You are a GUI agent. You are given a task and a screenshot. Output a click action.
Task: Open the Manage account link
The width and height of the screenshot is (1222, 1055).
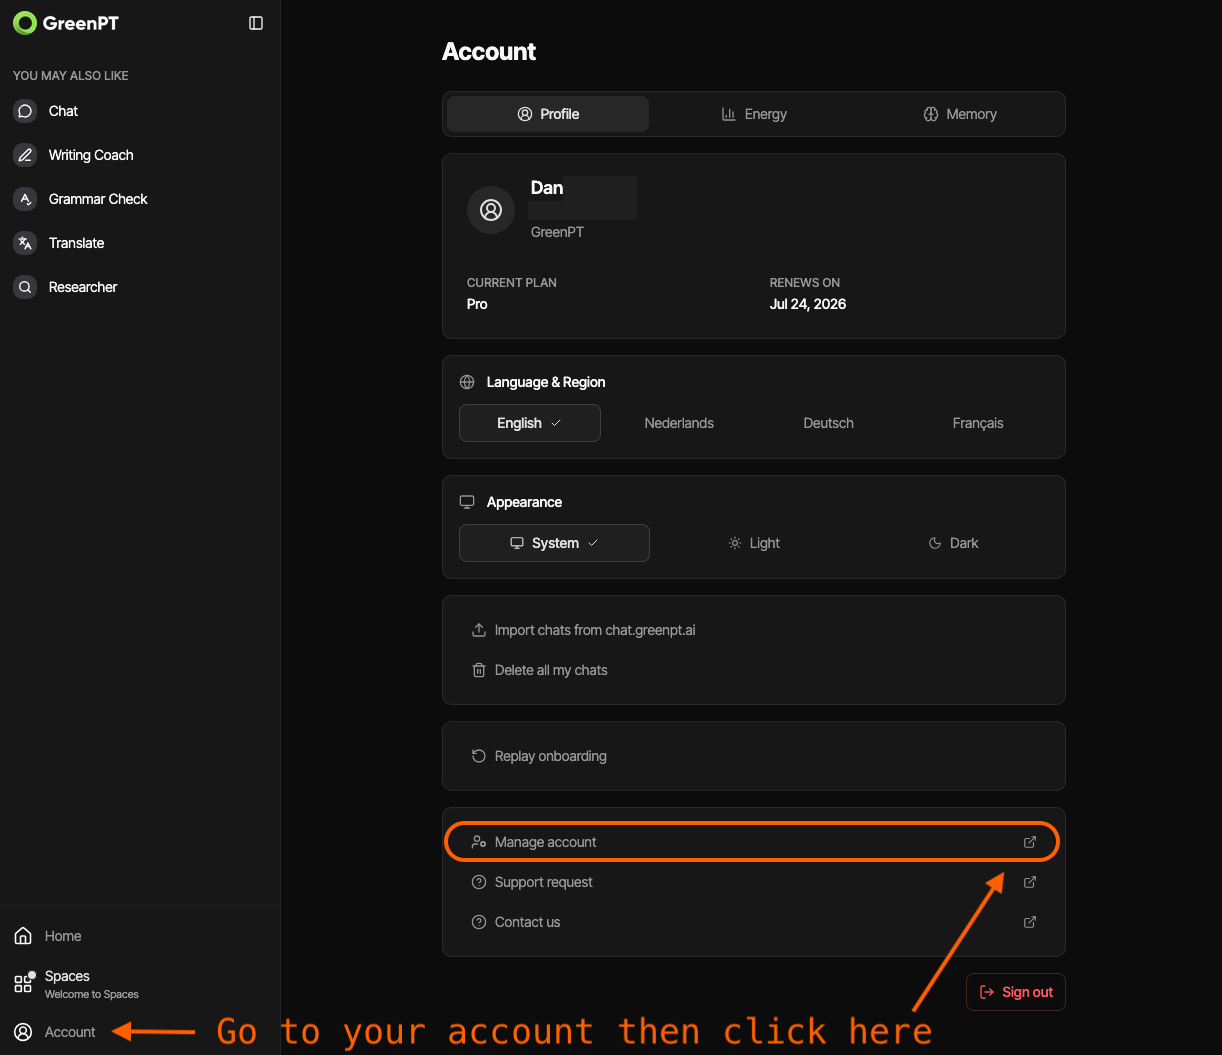(x=754, y=842)
